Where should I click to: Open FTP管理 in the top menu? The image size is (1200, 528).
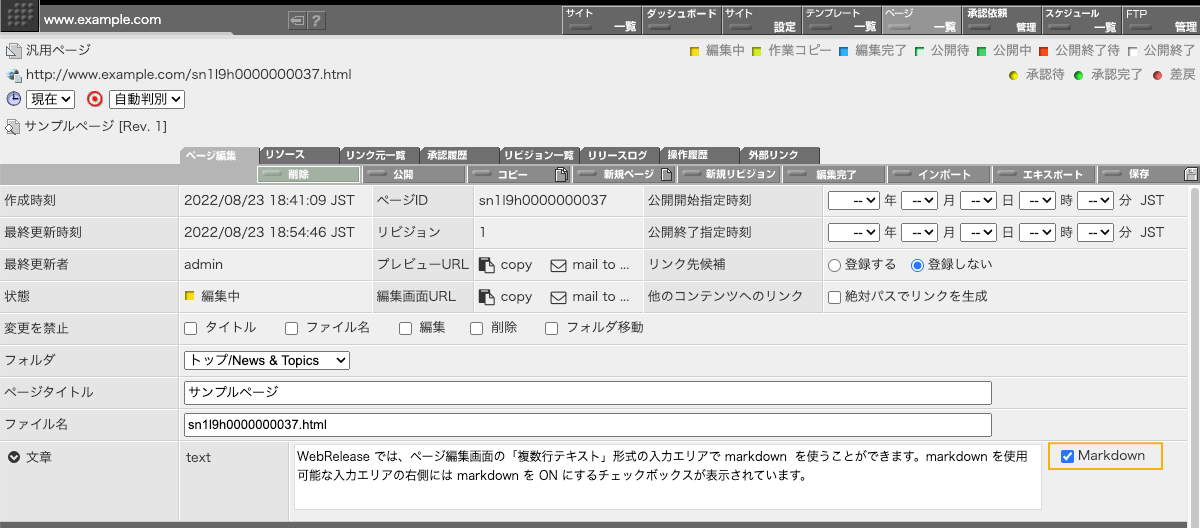[x=1160, y=20]
